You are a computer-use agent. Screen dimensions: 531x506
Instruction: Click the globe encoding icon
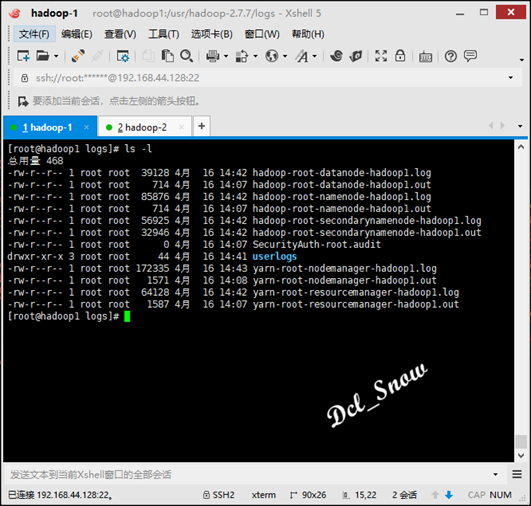(272, 56)
